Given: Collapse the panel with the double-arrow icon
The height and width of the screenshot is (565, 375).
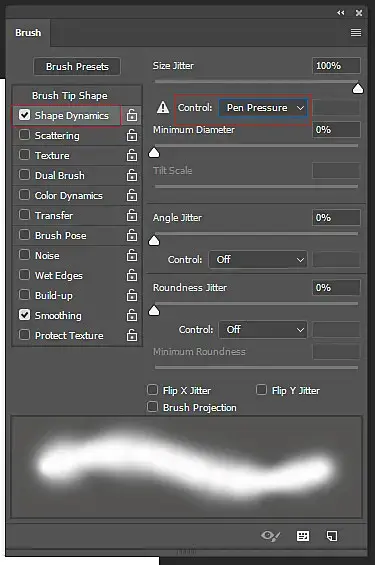Looking at the screenshot, I should coord(340,13).
